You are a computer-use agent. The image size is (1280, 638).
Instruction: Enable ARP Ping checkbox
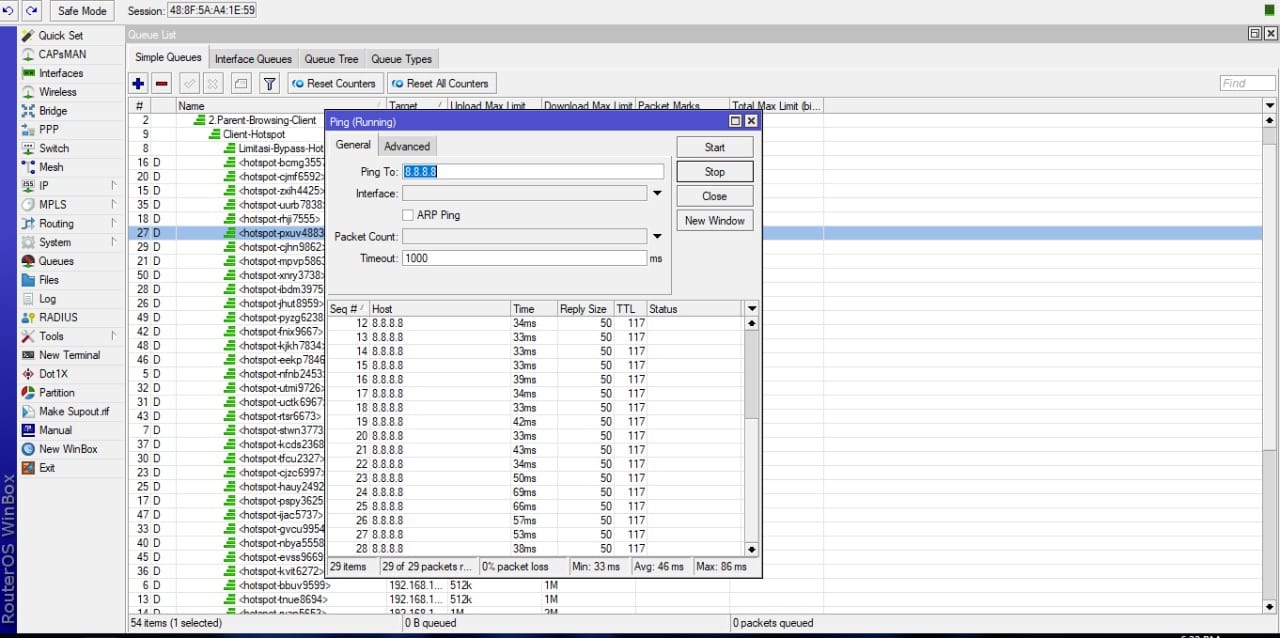coord(408,215)
